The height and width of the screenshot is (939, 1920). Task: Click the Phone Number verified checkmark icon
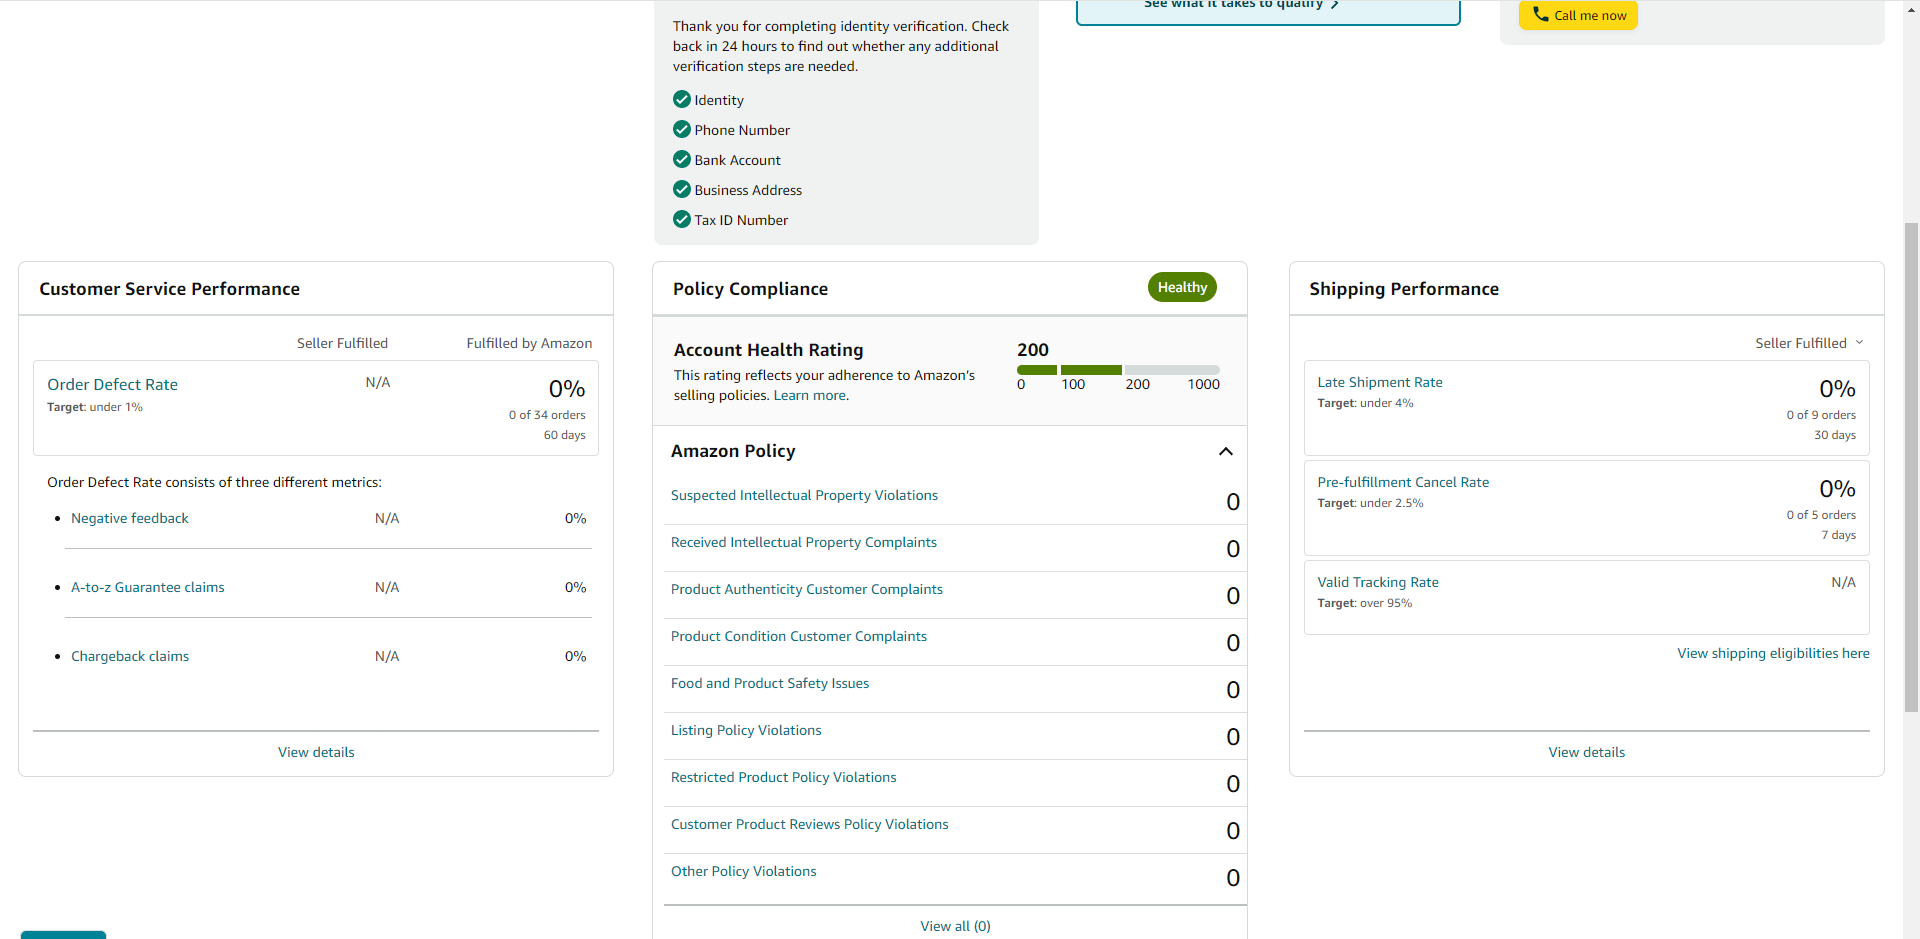(682, 129)
